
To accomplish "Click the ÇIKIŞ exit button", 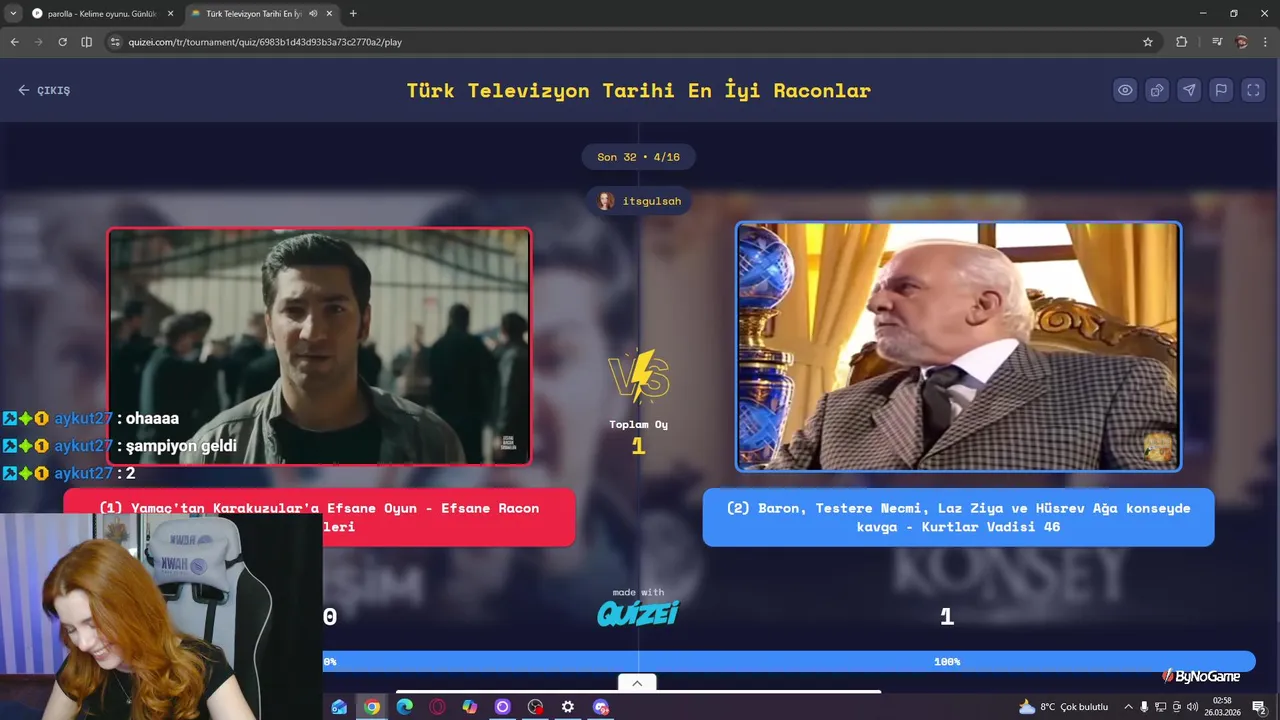I will [x=44, y=90].
